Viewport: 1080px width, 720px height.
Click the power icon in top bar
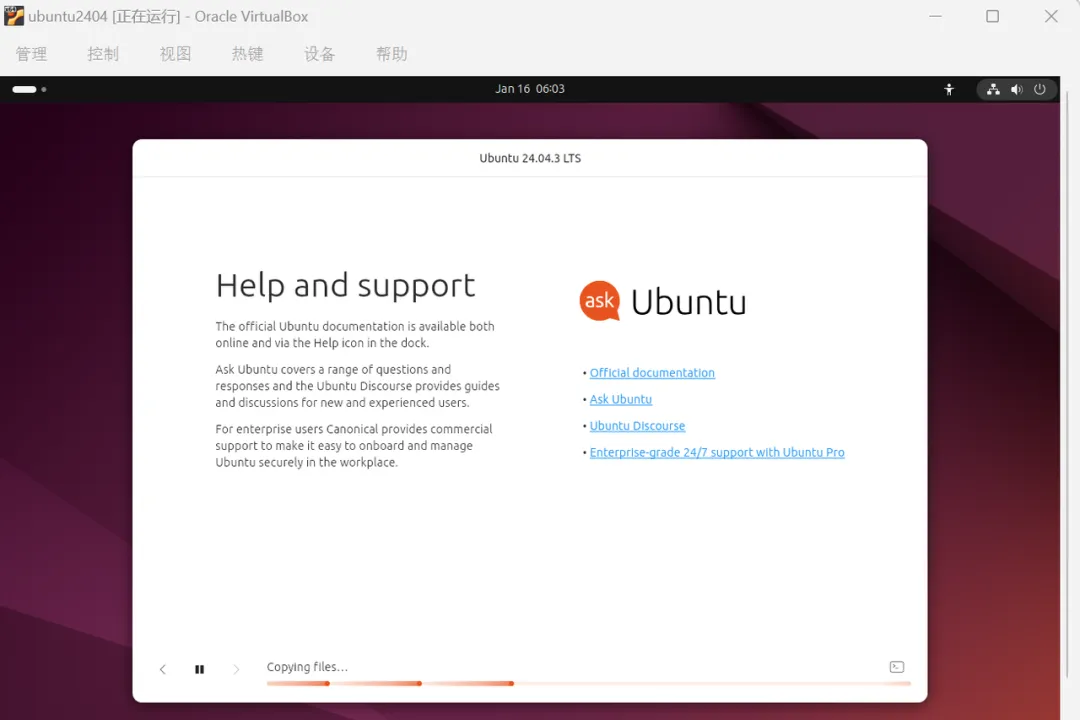coord(1040,89)
